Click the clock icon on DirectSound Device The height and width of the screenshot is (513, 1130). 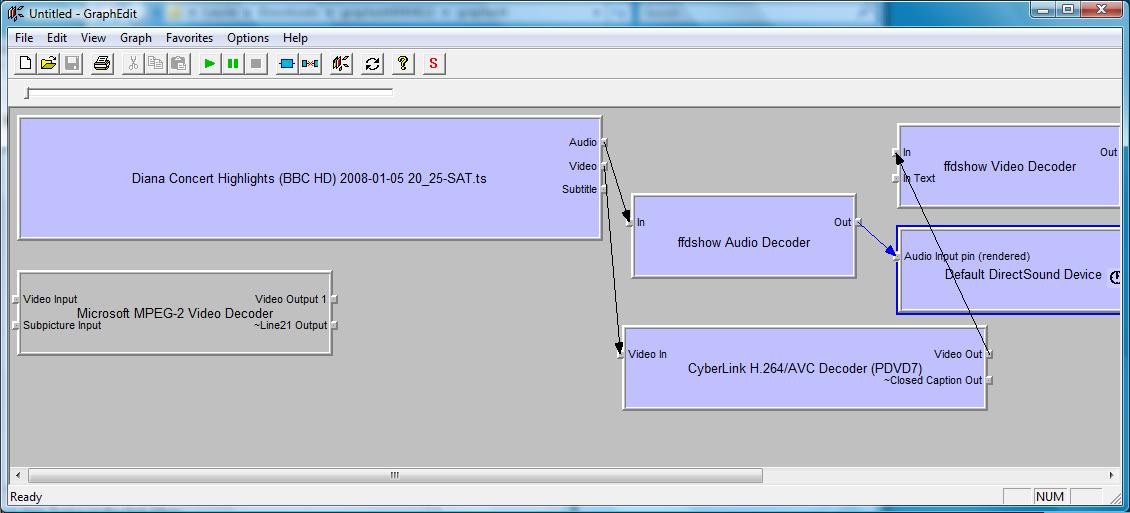(x=1115, y=276)
